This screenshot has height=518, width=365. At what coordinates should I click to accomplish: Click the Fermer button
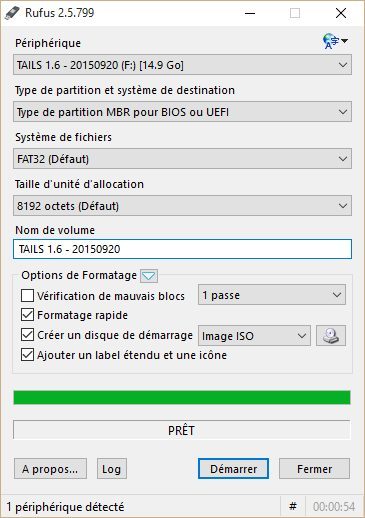tap(314, 469)
